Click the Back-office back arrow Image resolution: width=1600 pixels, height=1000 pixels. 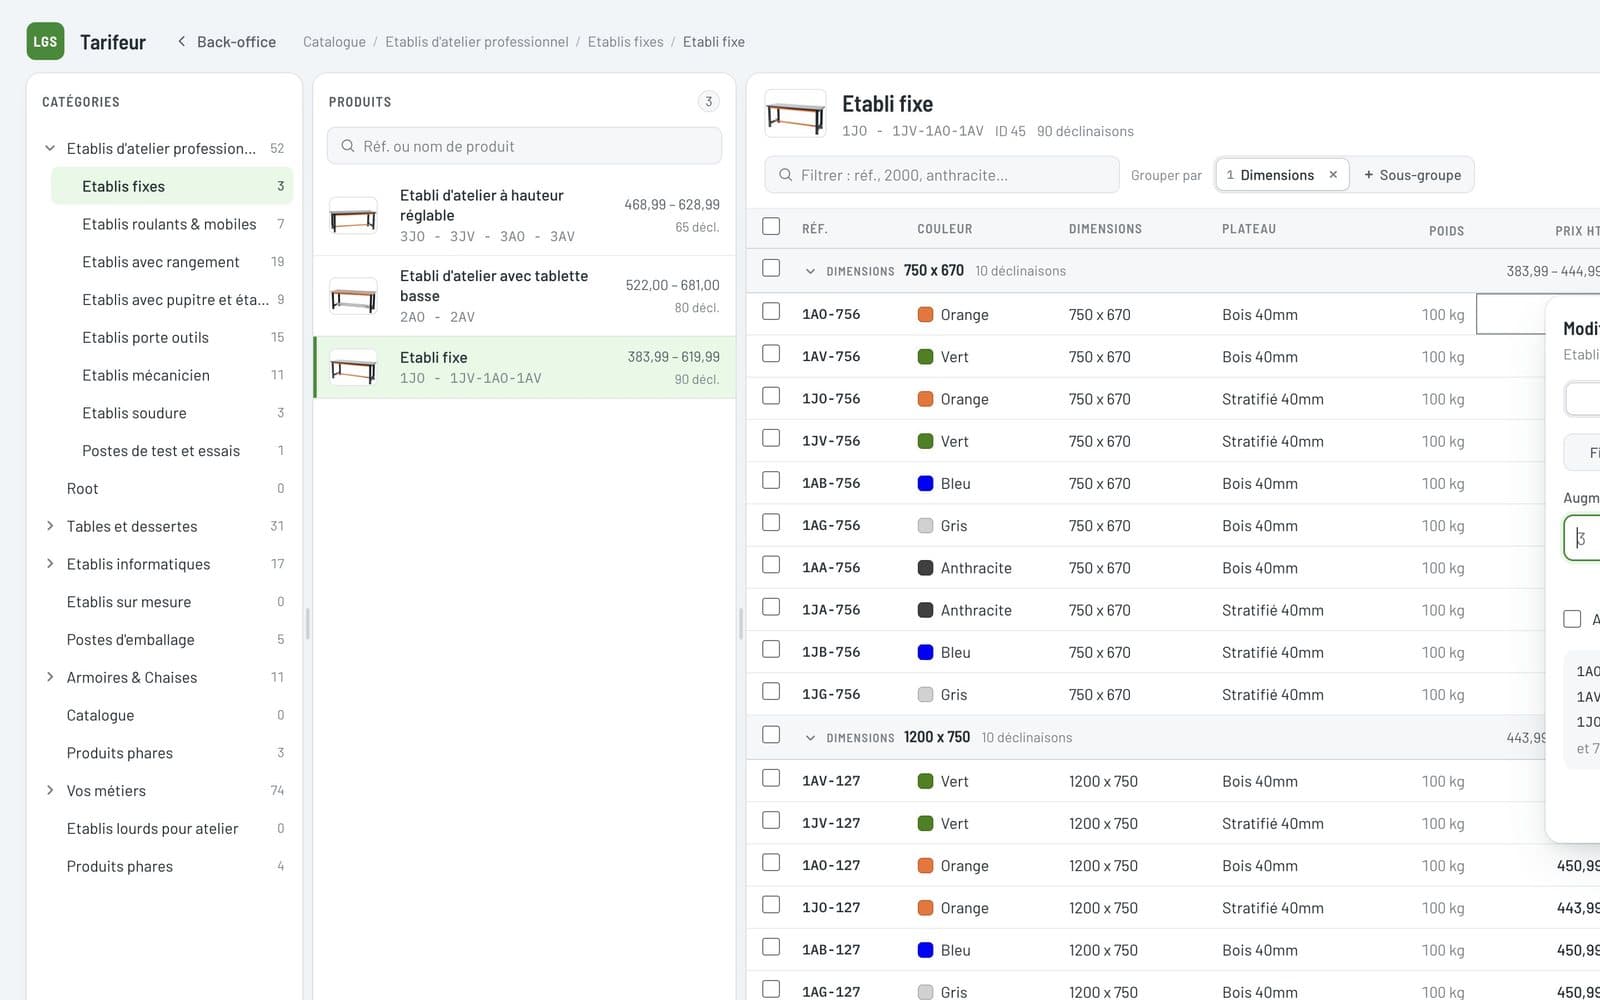click(x=181, y=41)
